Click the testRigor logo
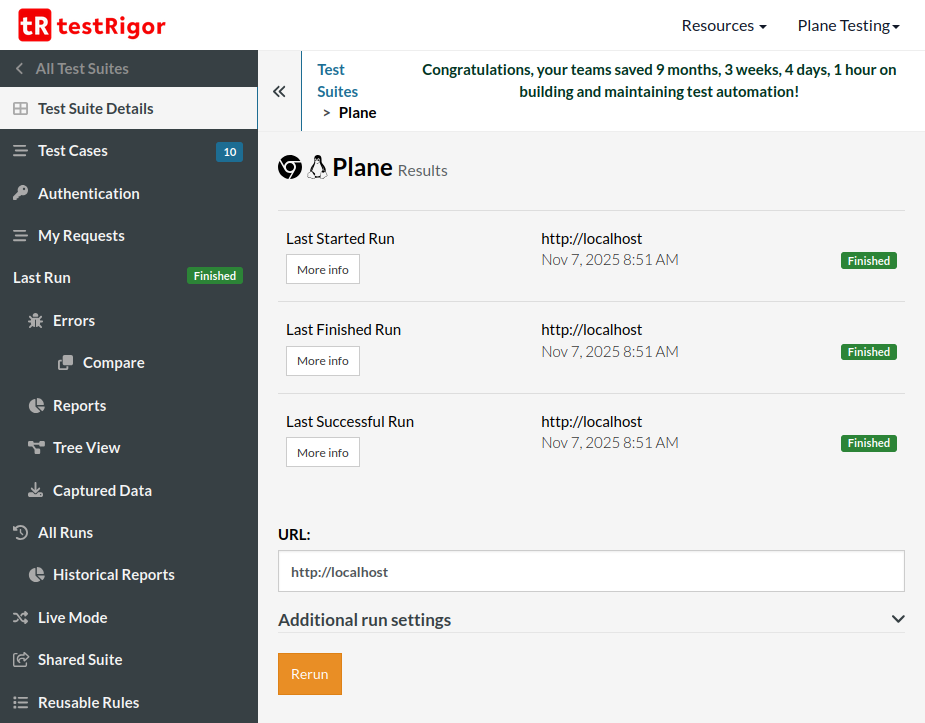925x723 pixels. (x=92, y=25)
